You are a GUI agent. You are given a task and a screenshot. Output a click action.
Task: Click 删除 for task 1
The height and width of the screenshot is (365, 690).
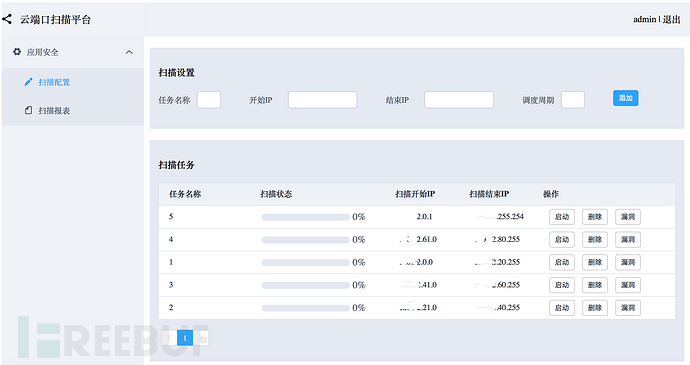click(x=595, y=262)
